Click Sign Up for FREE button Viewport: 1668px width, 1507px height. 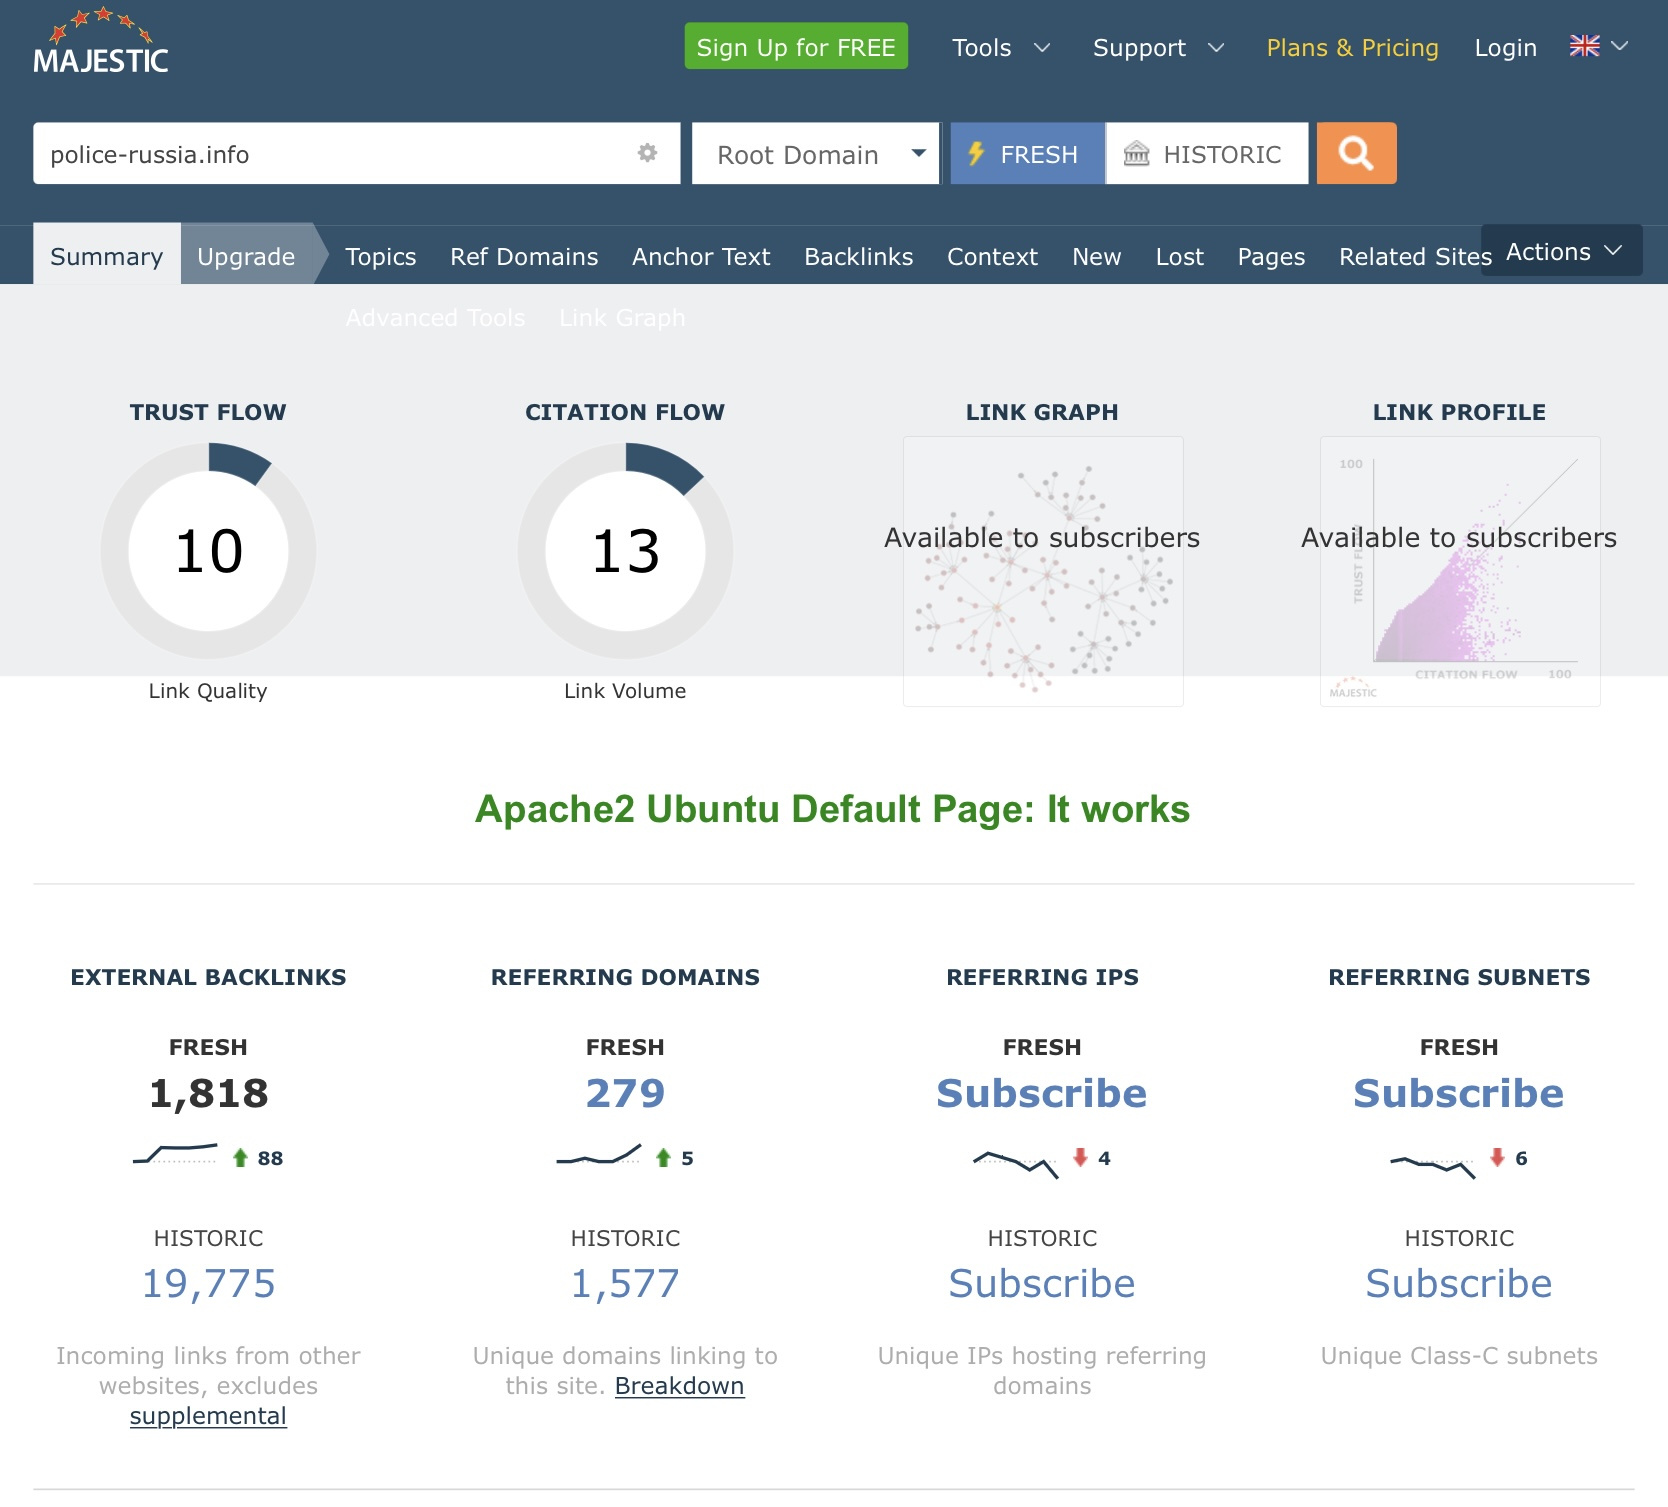tap(796, 46)
